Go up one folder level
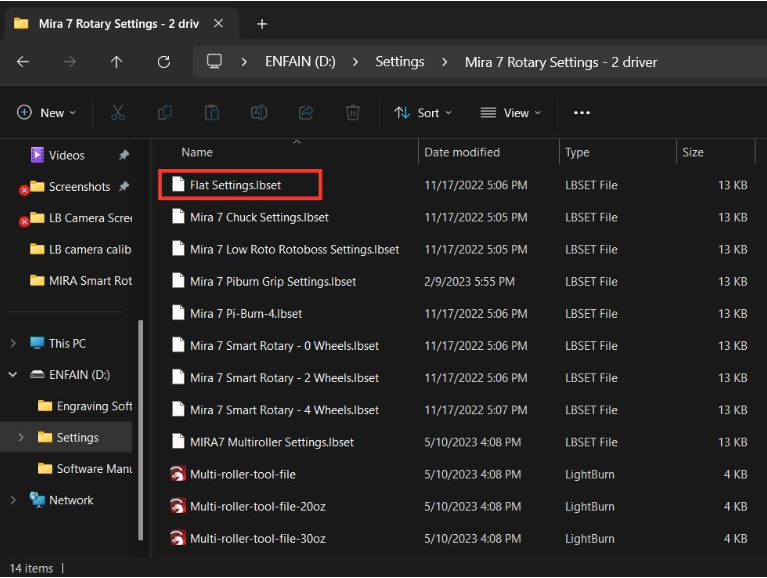 coord(116,62)
